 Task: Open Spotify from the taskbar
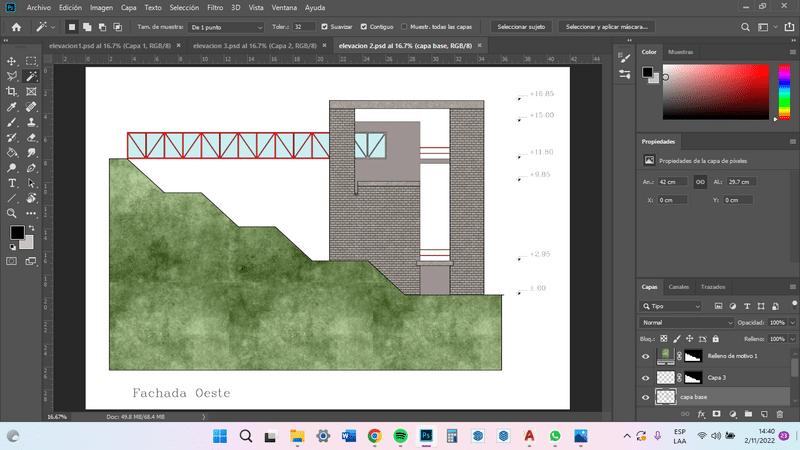[400, 437]
